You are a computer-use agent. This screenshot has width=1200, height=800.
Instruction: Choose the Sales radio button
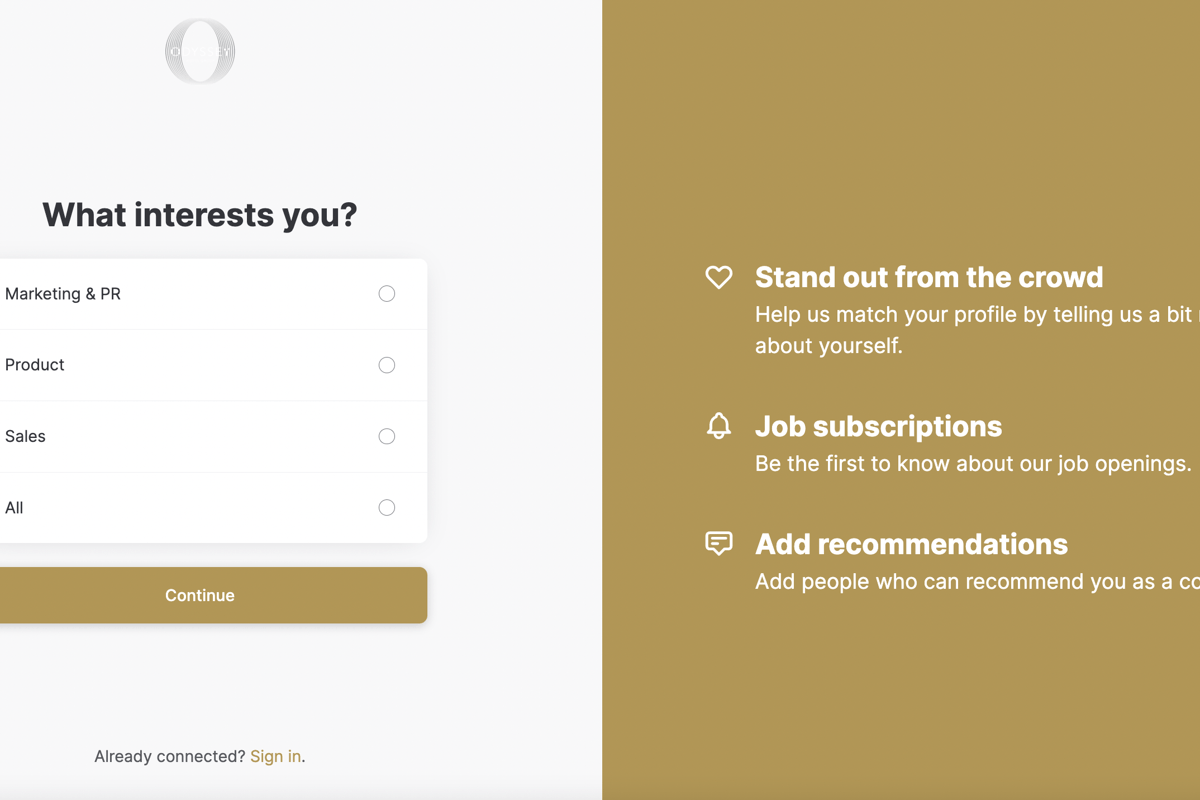[x=387, y=436]
